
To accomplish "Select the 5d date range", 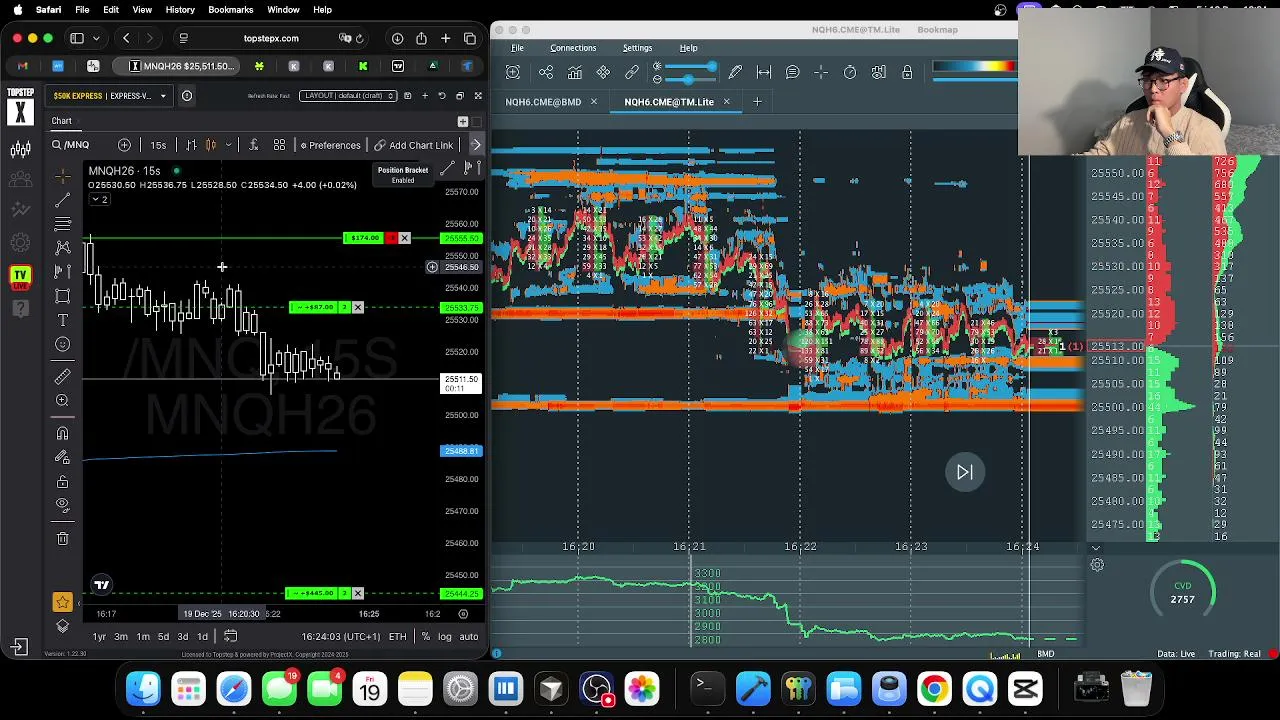I will 163,637.
